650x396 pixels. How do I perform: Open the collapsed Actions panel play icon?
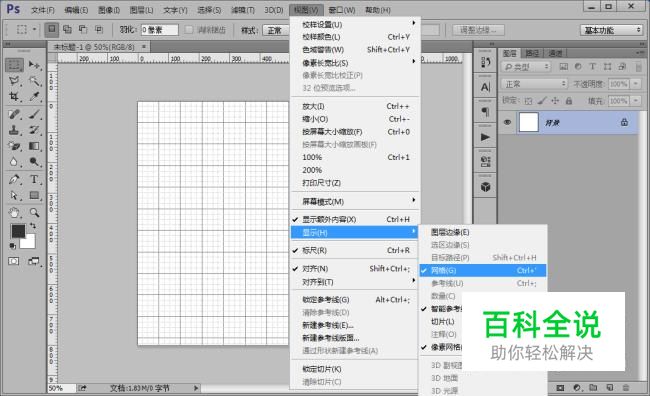[x=485, y=137]
